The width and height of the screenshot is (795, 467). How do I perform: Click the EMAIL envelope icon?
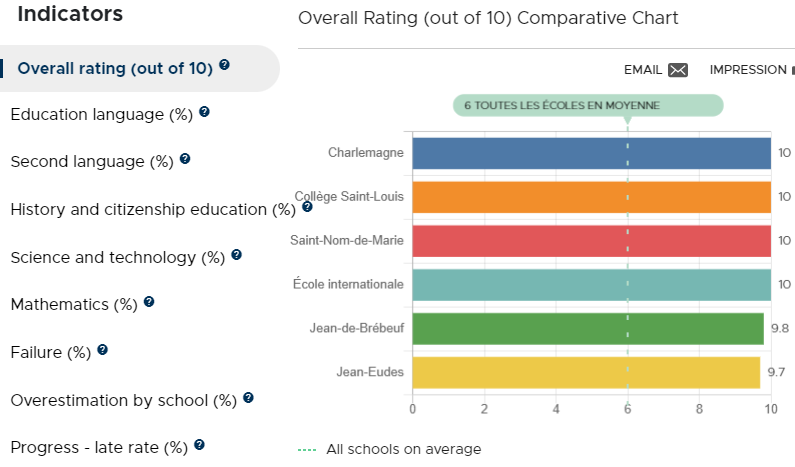tap(678, 70)
